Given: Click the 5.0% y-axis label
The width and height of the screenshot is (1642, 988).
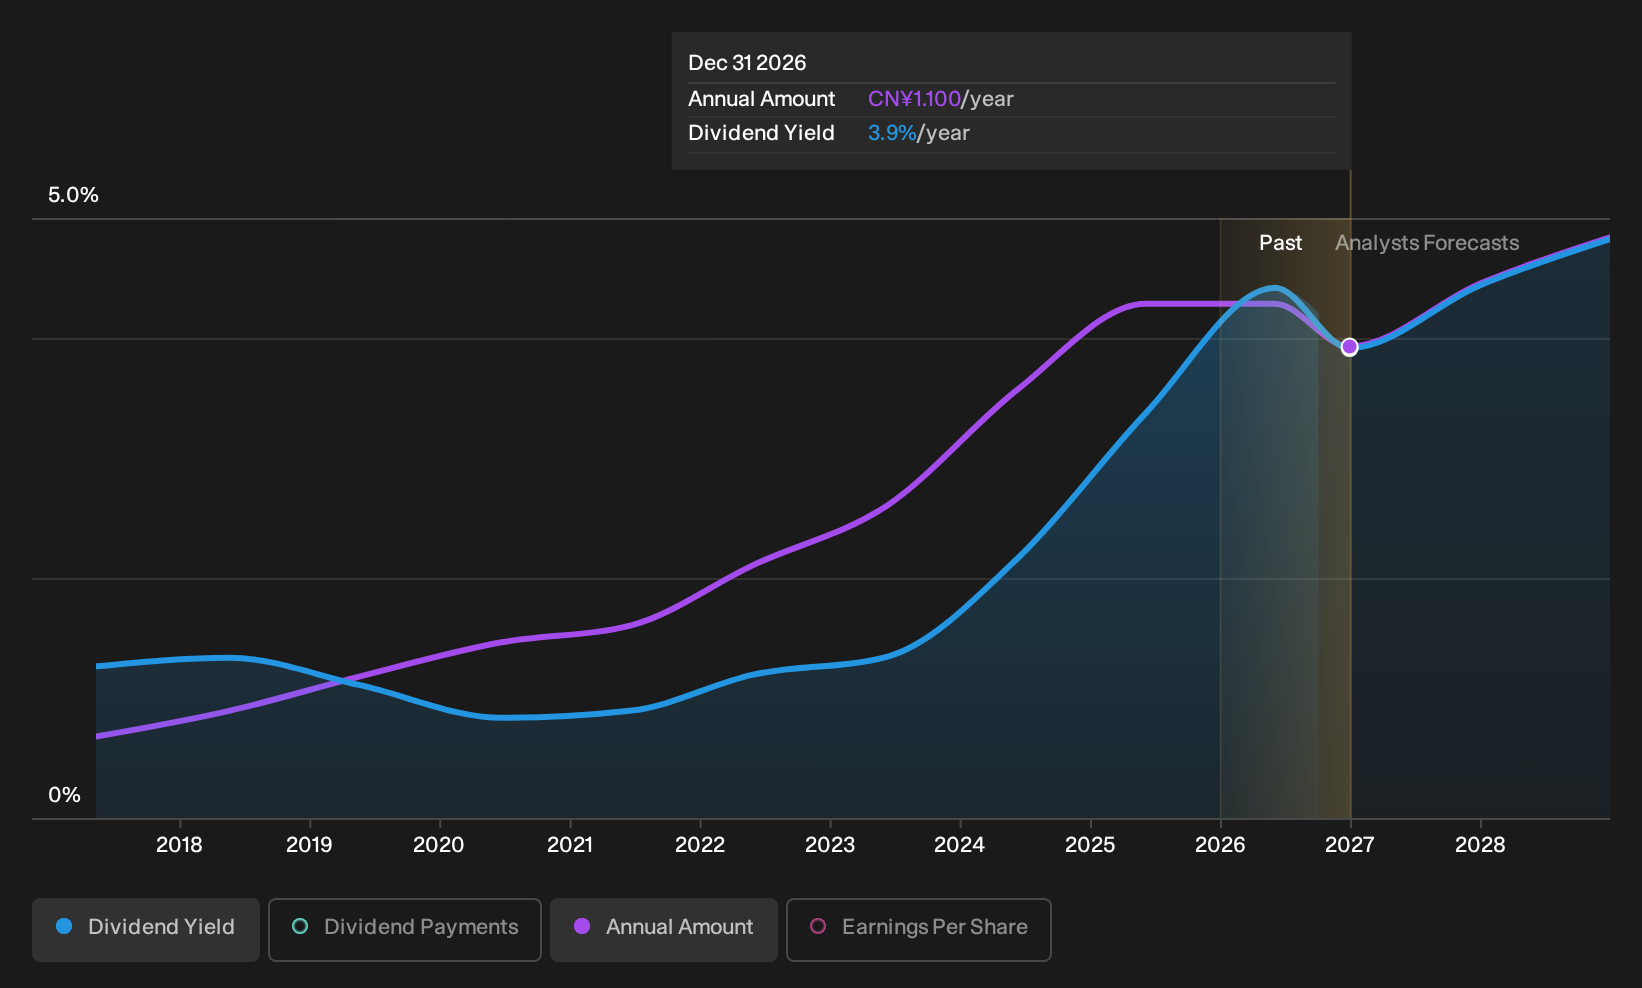Looking at the screenshot, I should pyautogui.click(x=74, y=195).
